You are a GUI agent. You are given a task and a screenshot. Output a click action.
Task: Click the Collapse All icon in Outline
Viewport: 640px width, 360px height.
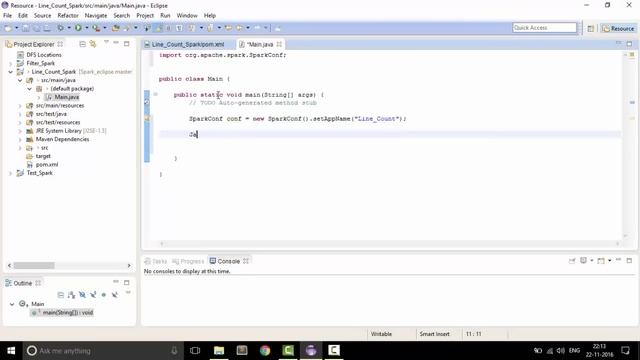pos(61,295)
